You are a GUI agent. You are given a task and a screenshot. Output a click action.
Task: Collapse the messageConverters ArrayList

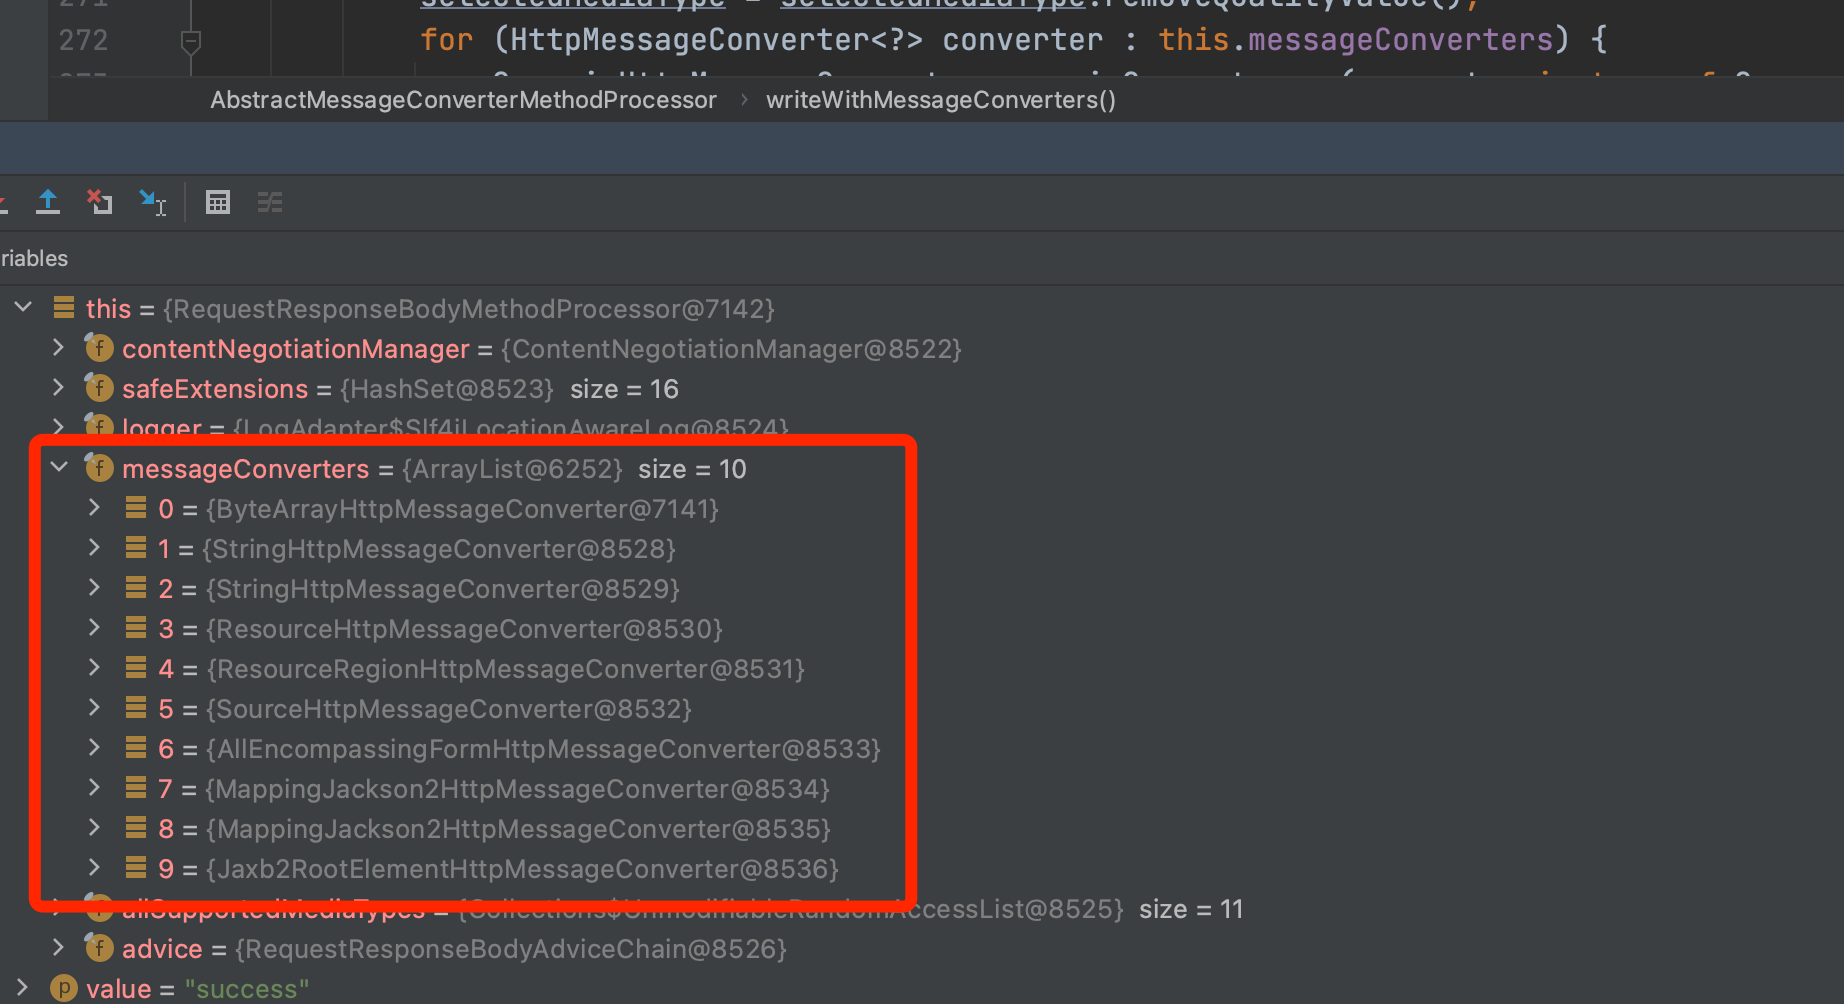click(x=59, y=467)
